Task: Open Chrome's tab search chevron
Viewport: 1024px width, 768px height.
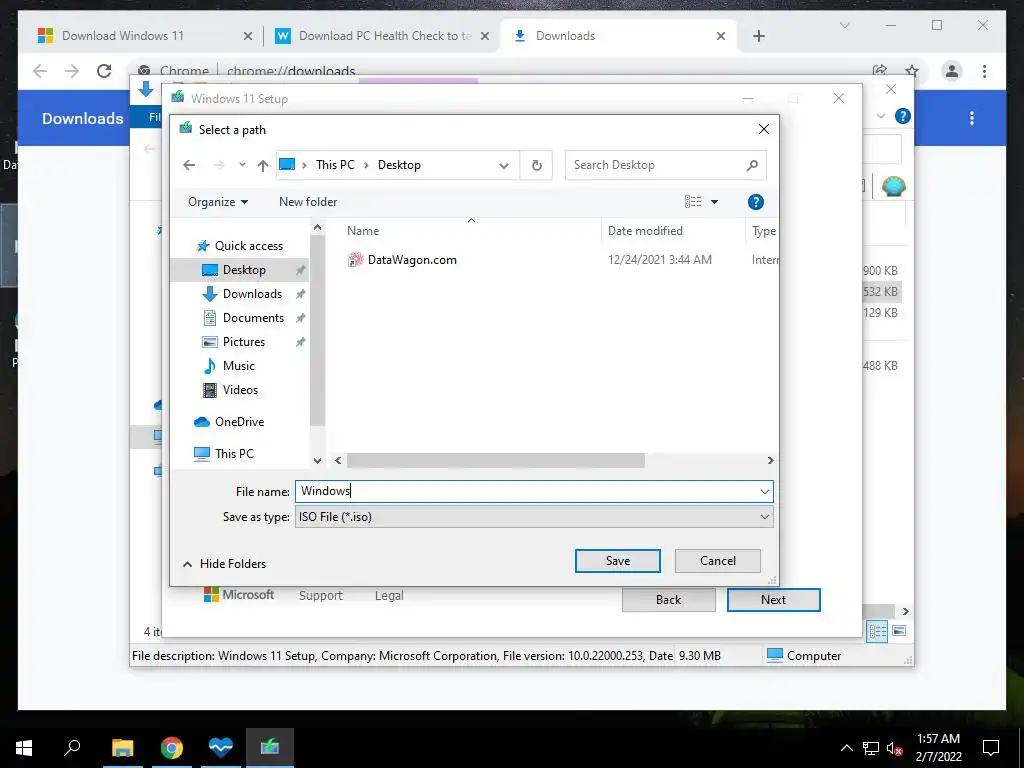Action: (844, 25)
